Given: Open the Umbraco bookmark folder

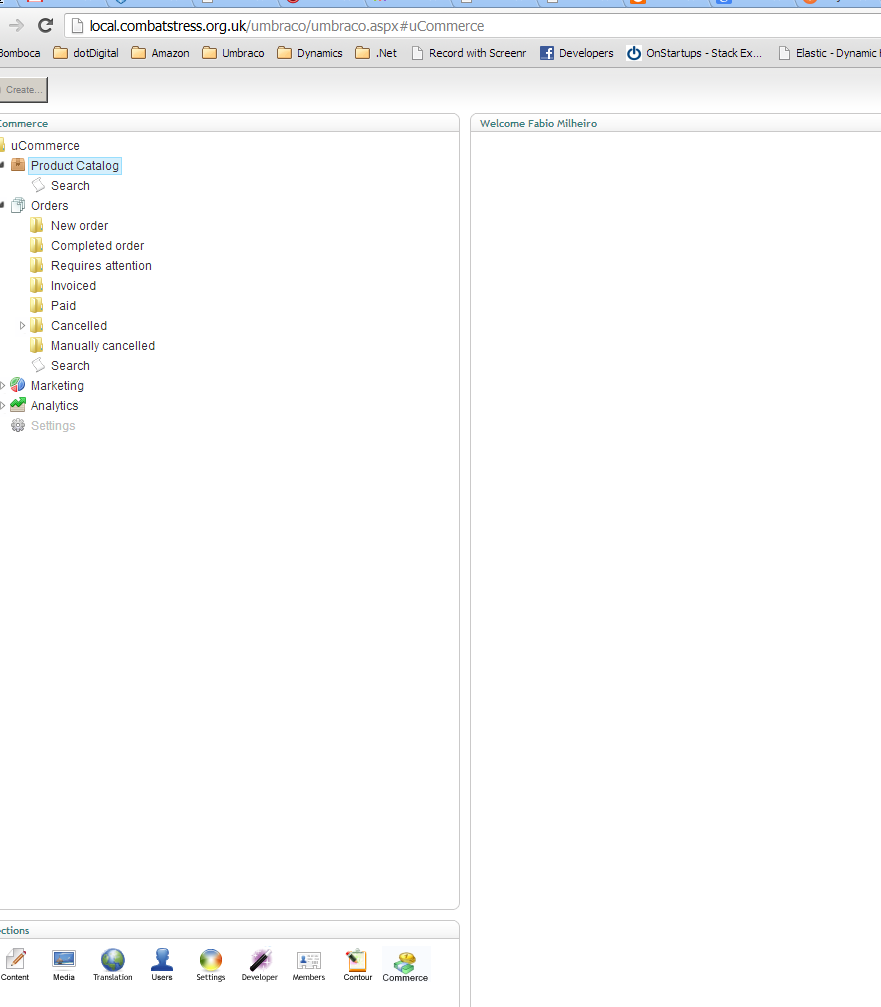Looking at the screenshot, I should (233, 53).
